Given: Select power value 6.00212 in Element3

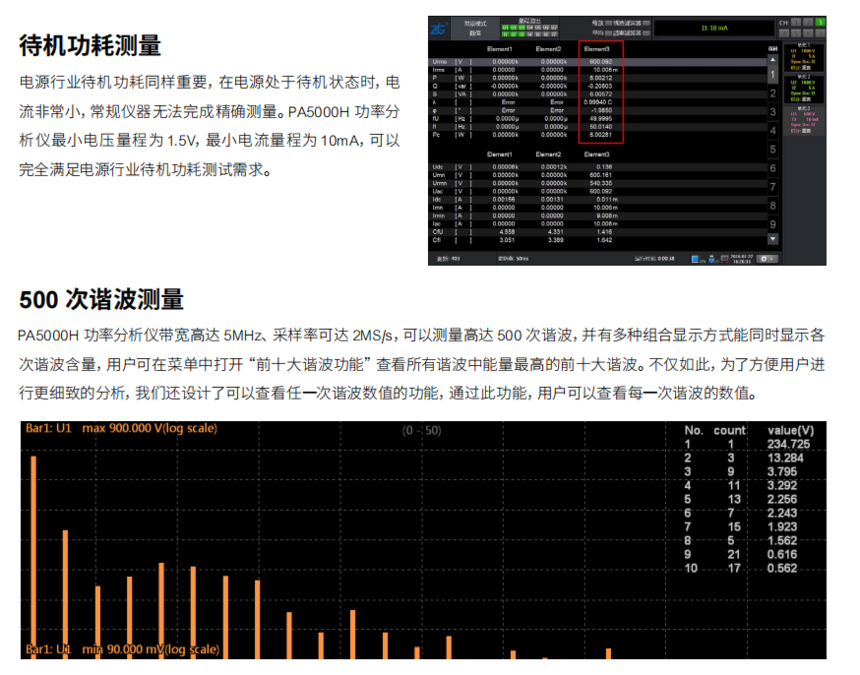Looking at the screenshot, I should coord(601,78).
